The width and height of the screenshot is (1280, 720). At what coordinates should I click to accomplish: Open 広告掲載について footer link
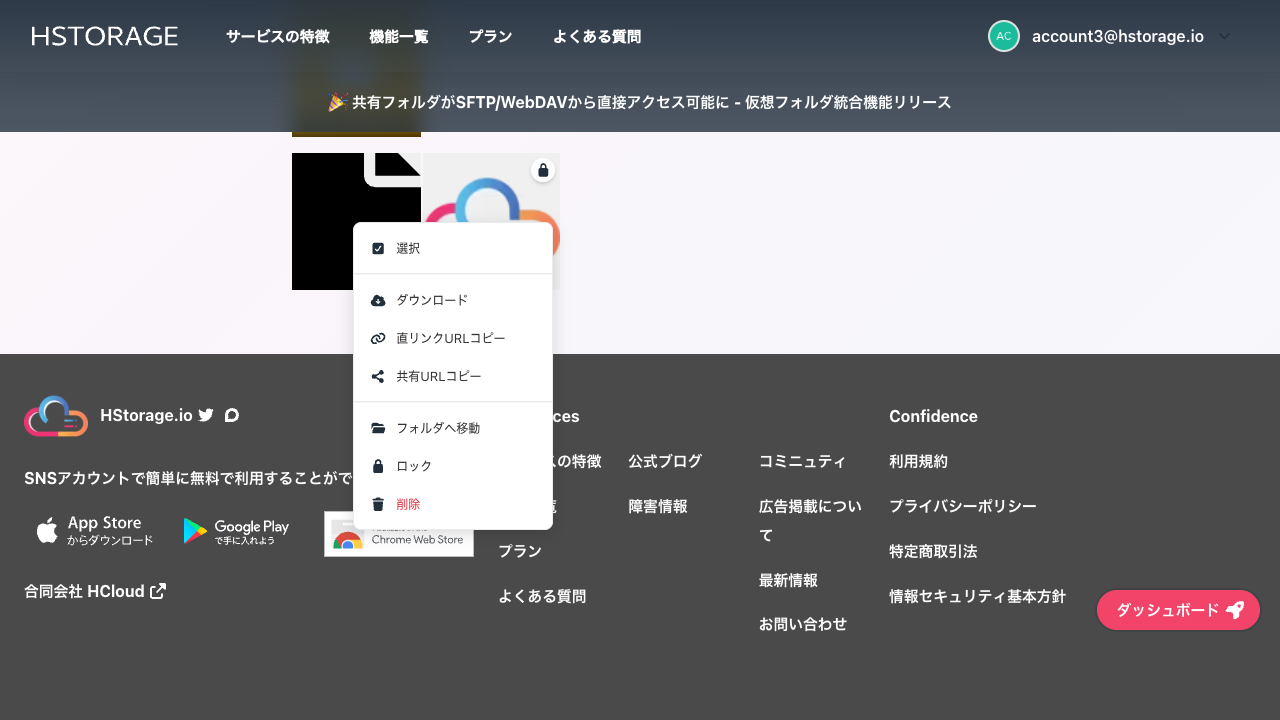[x=810, y=520]
